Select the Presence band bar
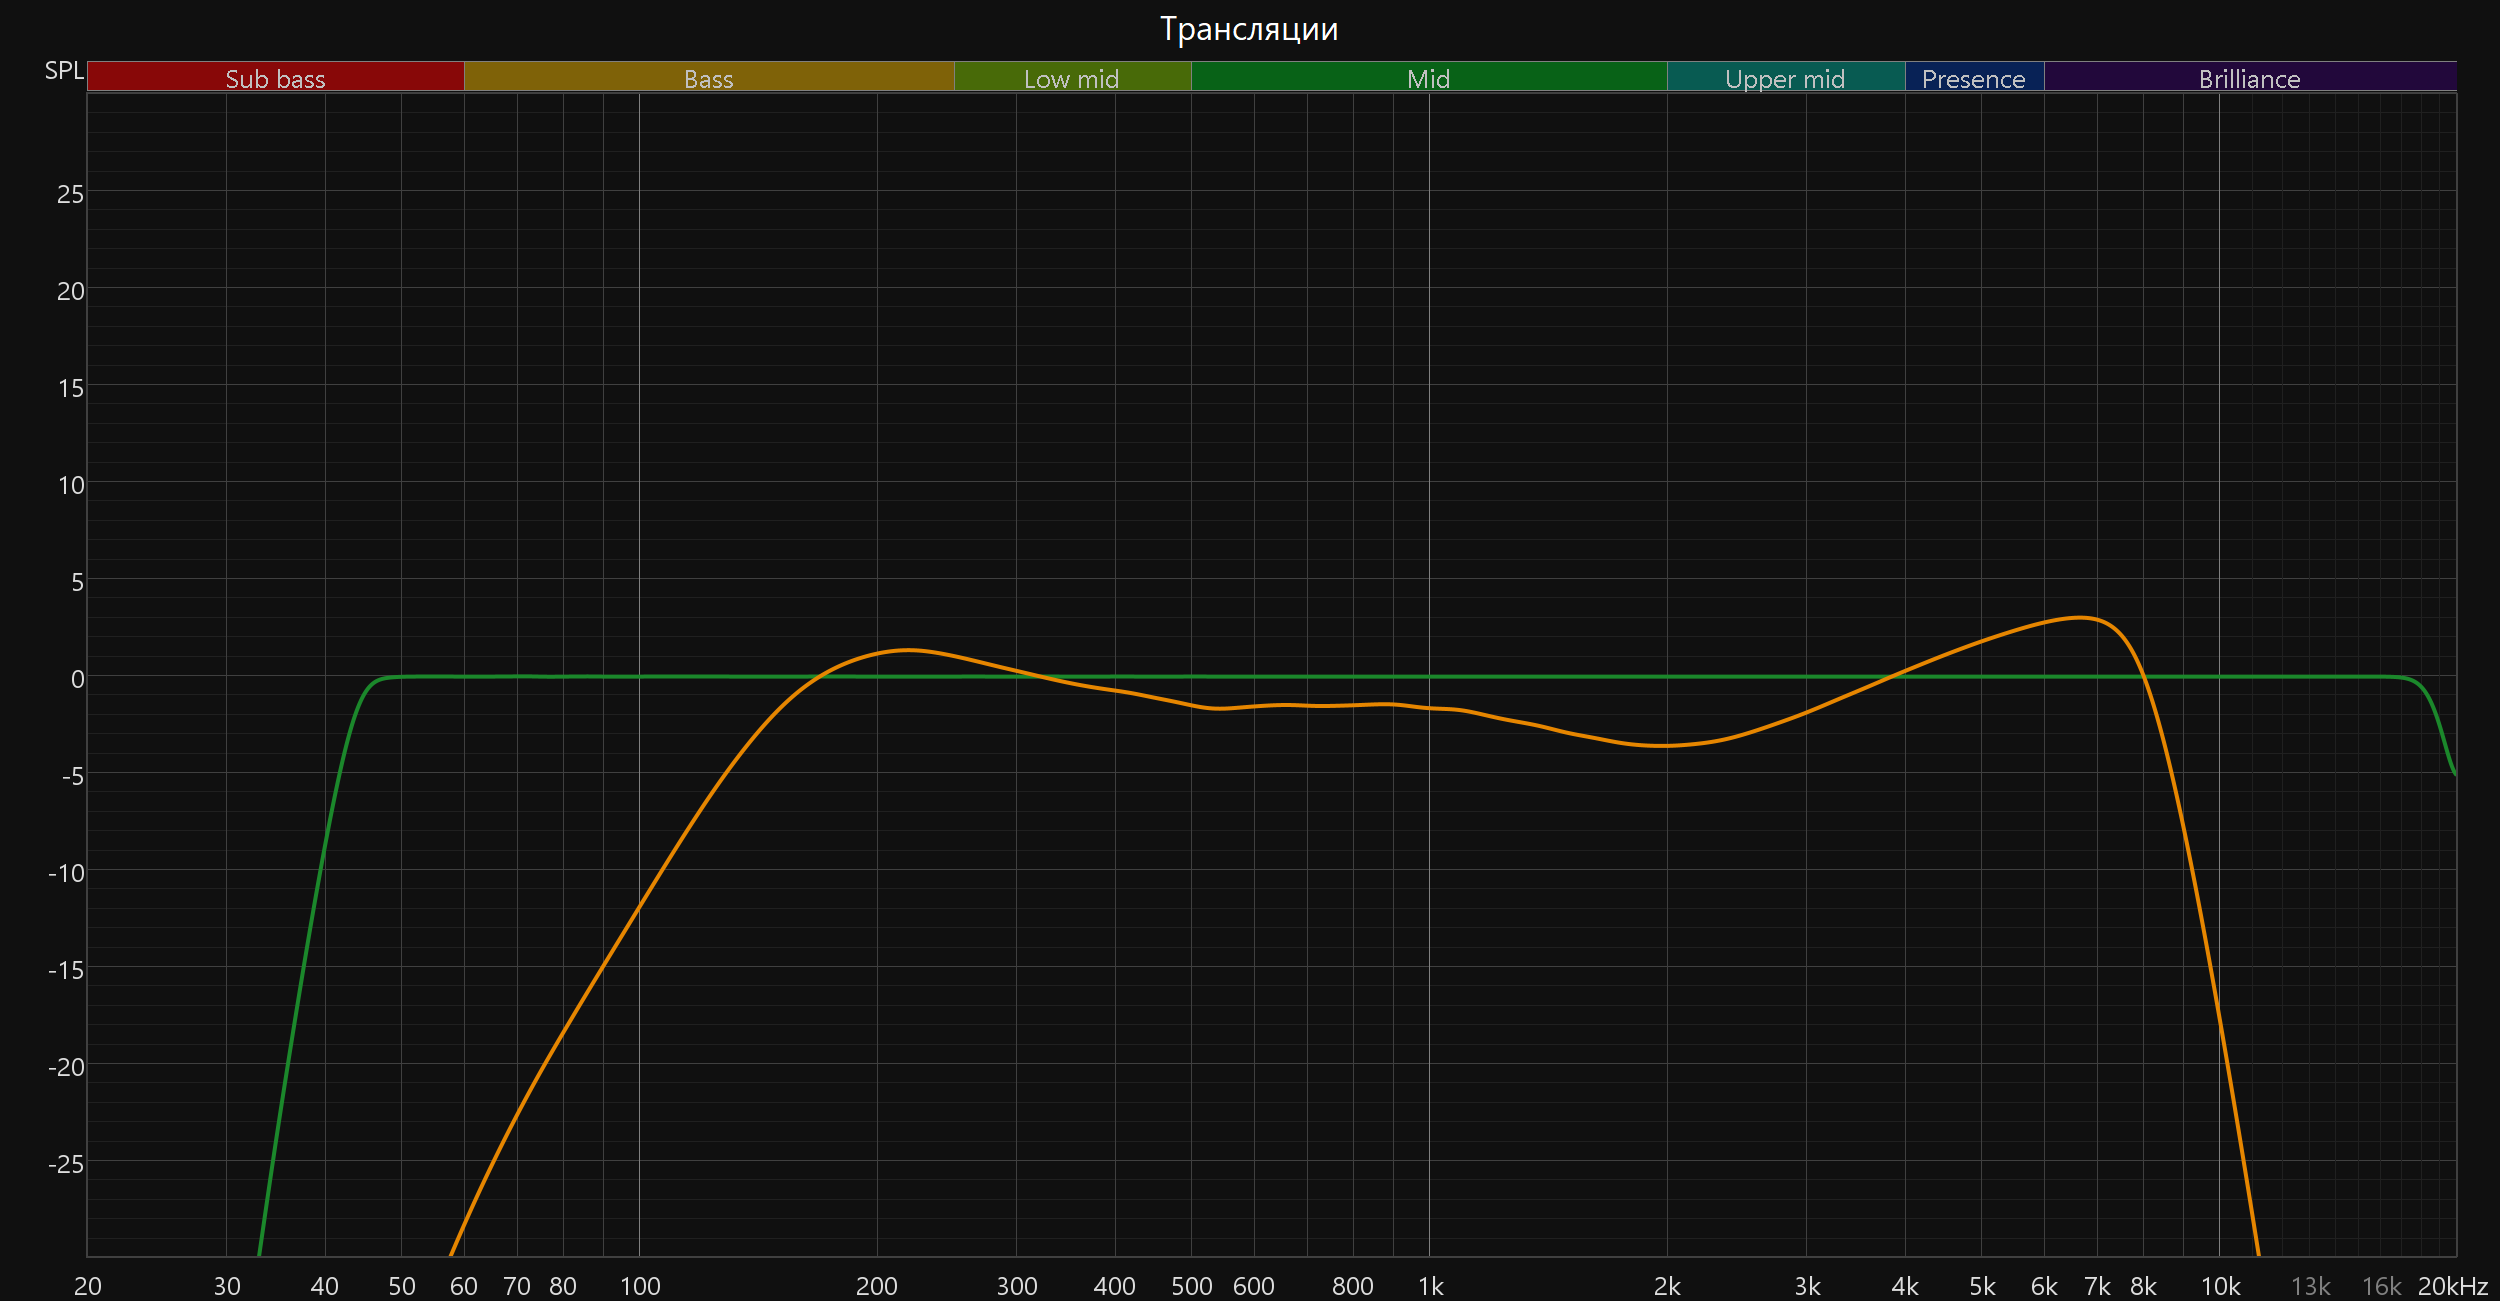Viewport: 2500px width, 1301px height. point(1973,78)
